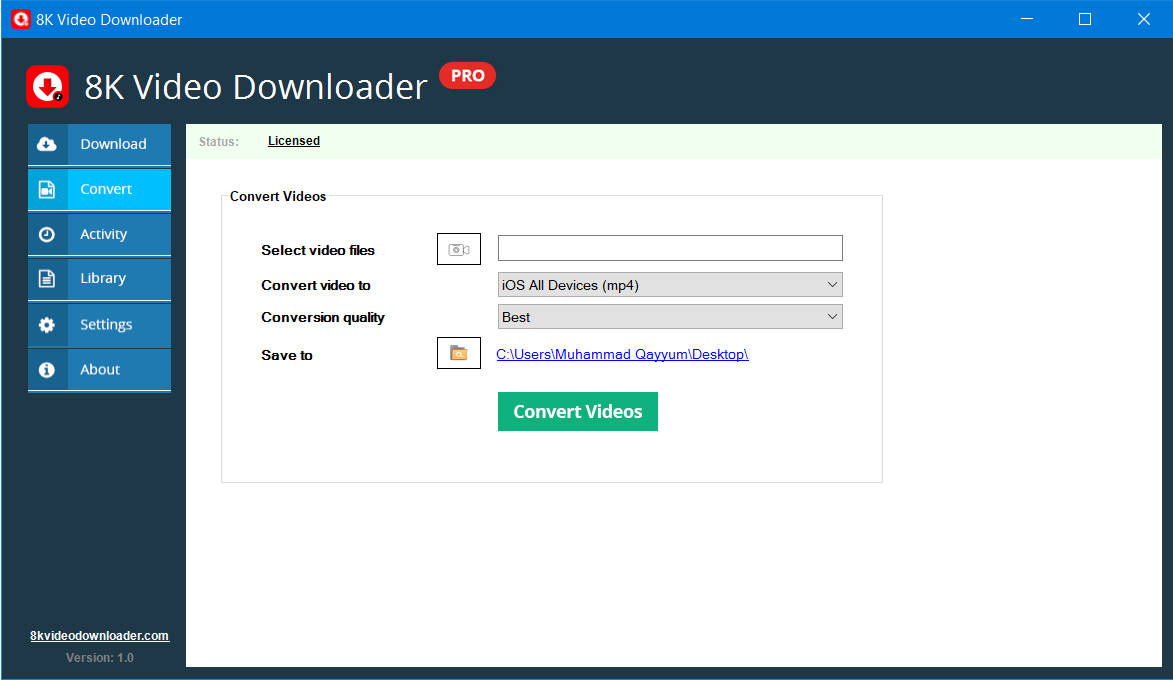Image resolution: width=1173 pixels, height=680 pixels.
Task: Click the Convert file icon in sidebar
Action: point(46,189)
